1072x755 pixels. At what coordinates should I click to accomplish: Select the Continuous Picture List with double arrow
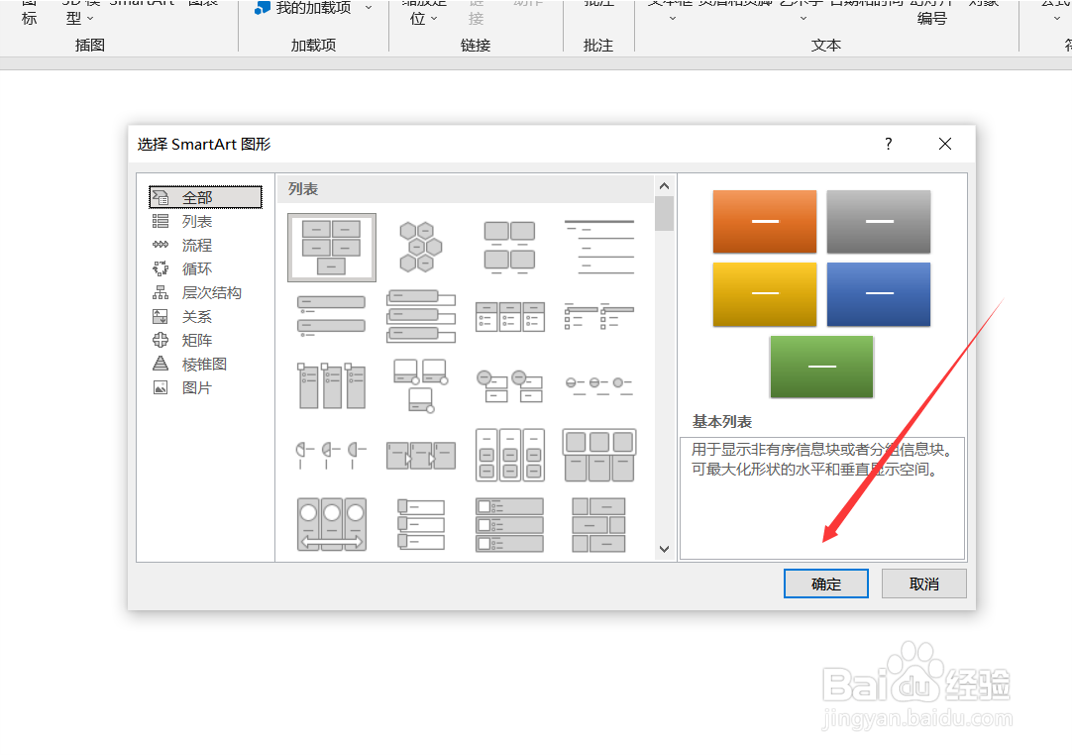332,525
